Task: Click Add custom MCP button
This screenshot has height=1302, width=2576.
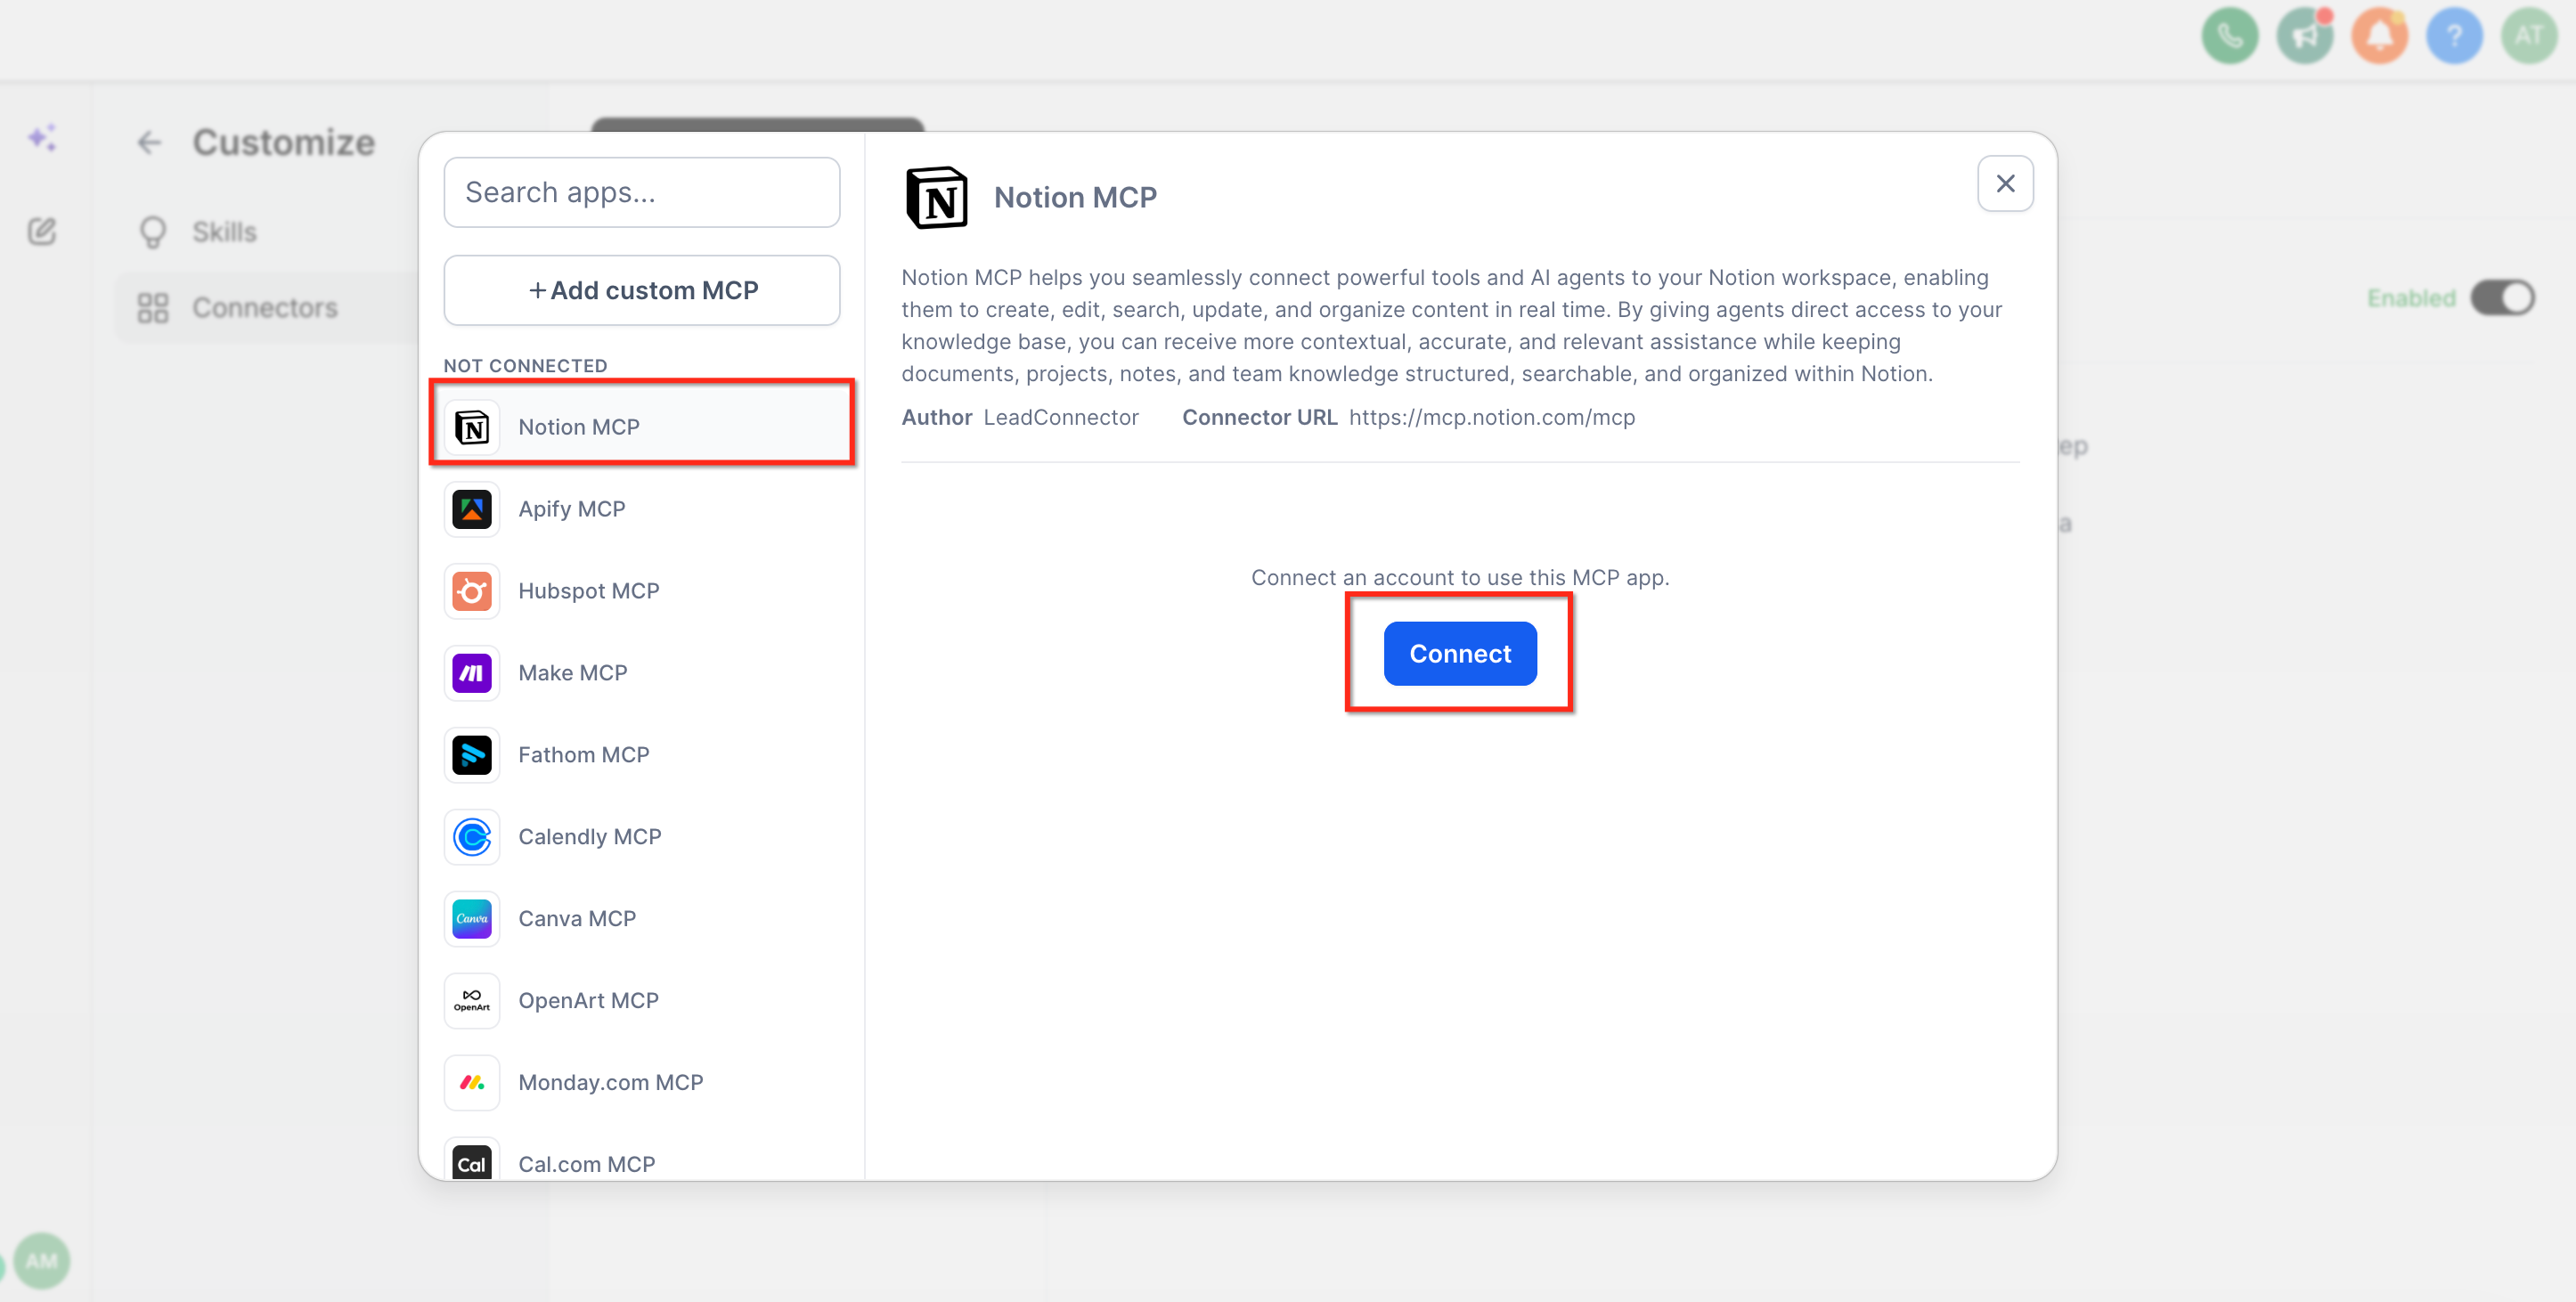Action: (642, 290)
